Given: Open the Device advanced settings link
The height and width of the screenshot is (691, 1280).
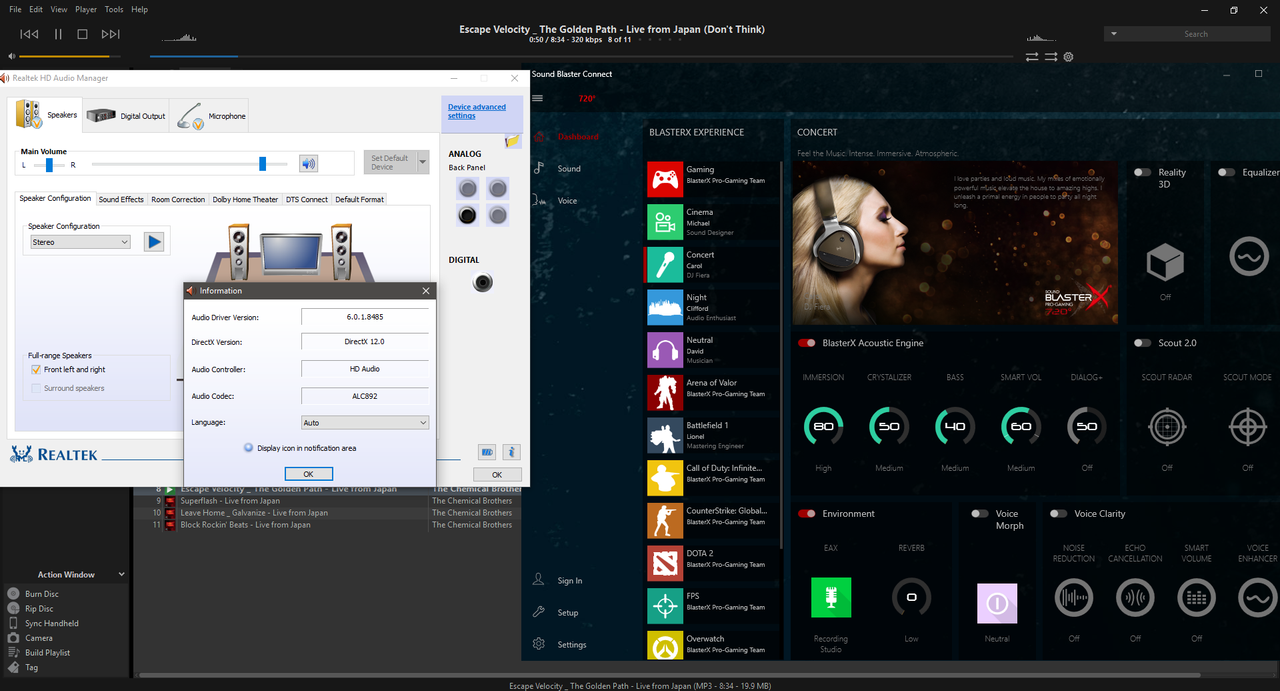Looking at the screenshot, I should pos(477,111).
